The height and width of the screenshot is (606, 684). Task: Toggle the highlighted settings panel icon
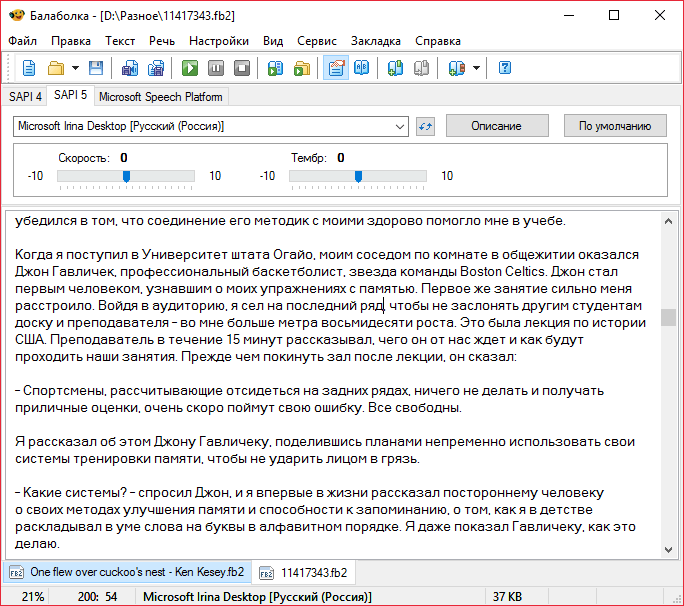click(x=336, y=68)
